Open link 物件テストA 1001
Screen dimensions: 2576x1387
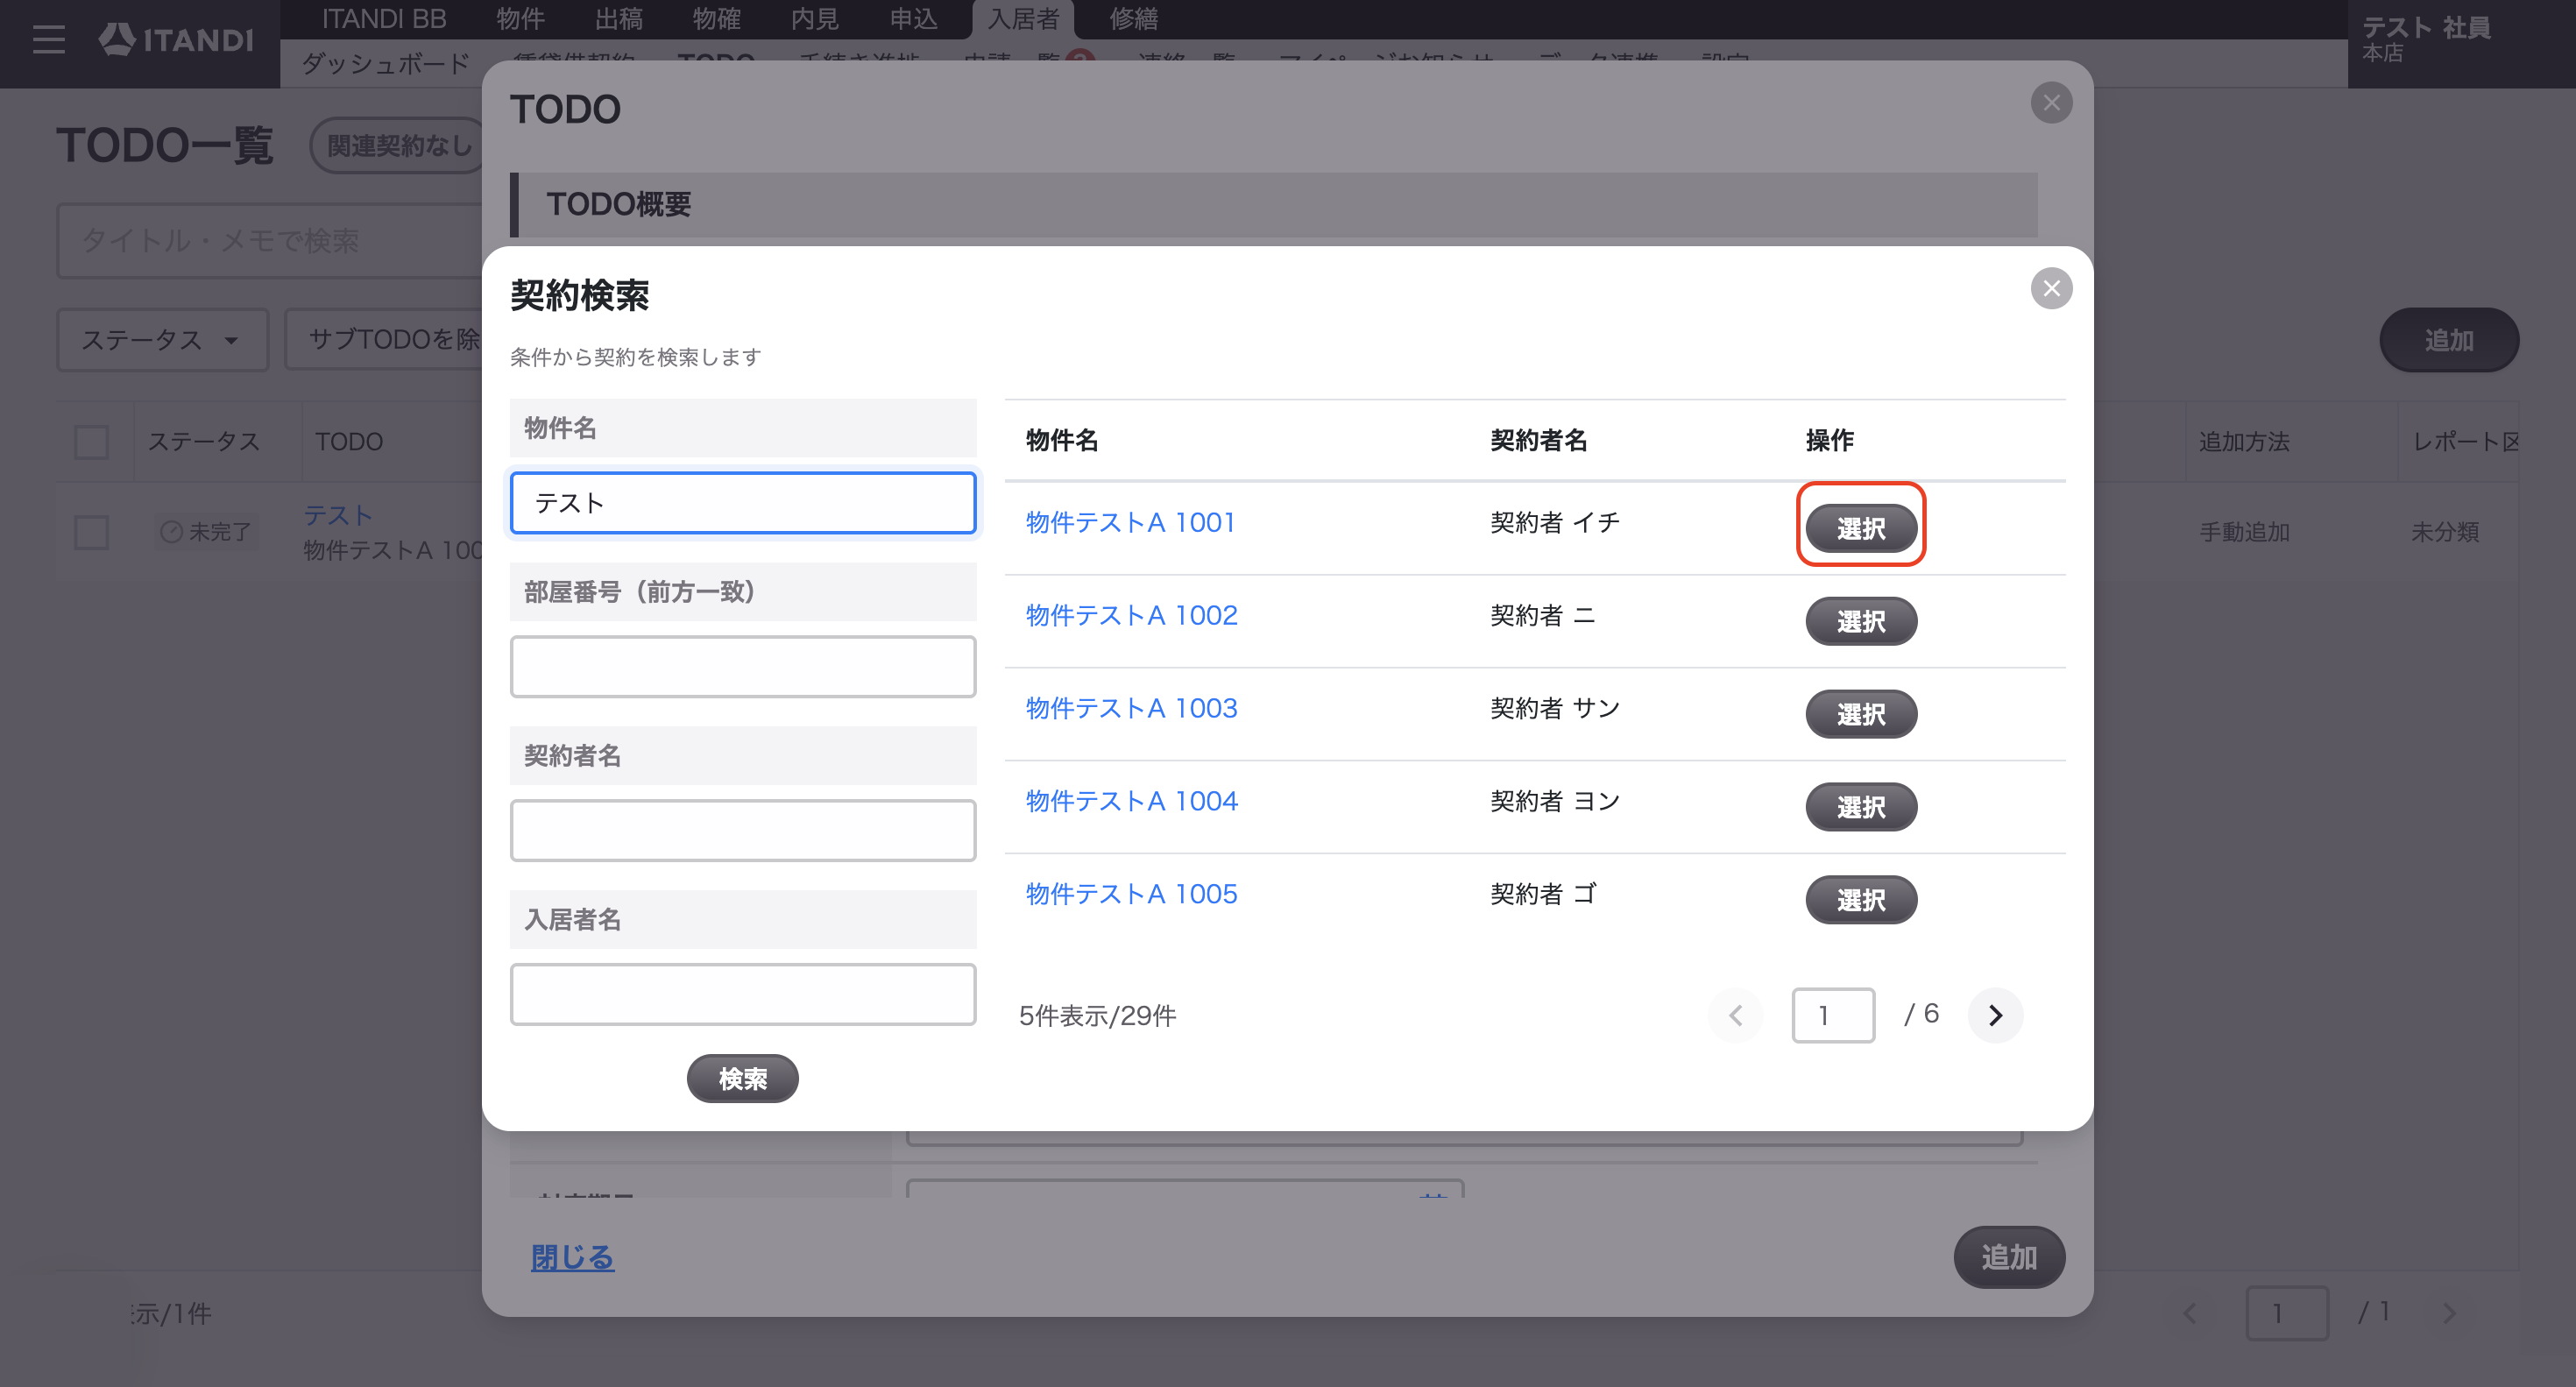tap(1131, 522)
